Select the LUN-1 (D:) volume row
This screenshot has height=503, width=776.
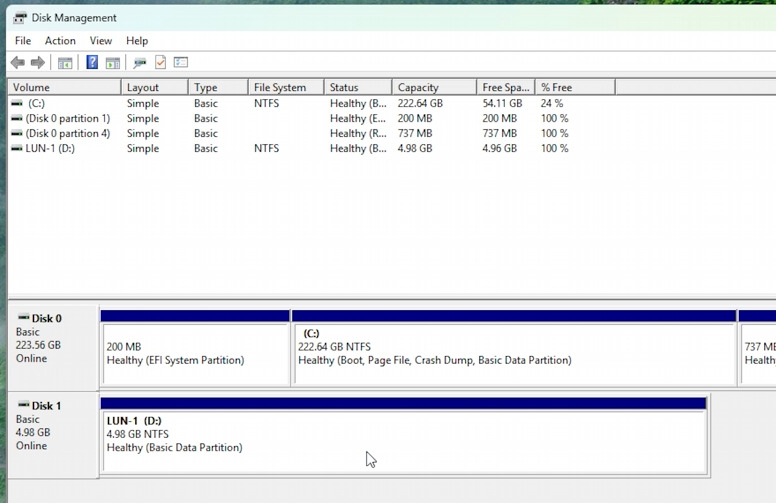312,148
